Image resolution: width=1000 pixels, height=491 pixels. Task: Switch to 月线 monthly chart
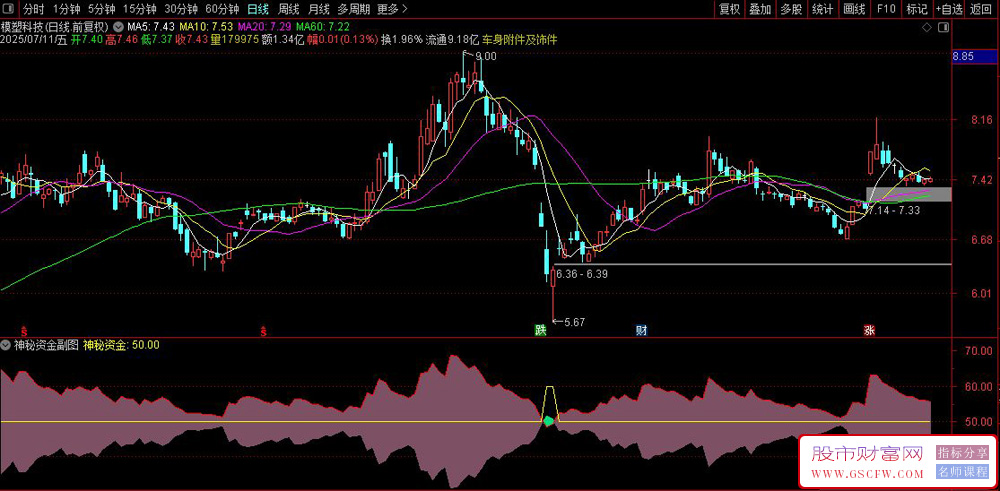coord(318,9)
